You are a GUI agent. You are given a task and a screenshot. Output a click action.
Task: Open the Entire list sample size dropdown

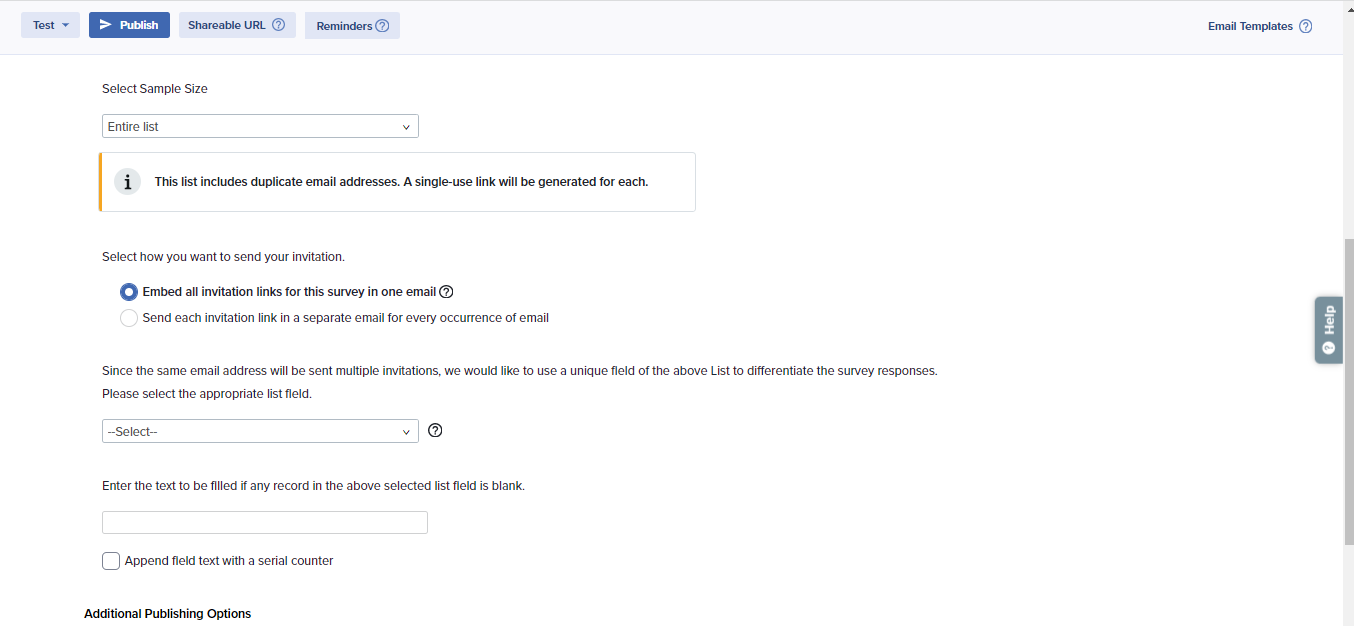coord(260,127)
